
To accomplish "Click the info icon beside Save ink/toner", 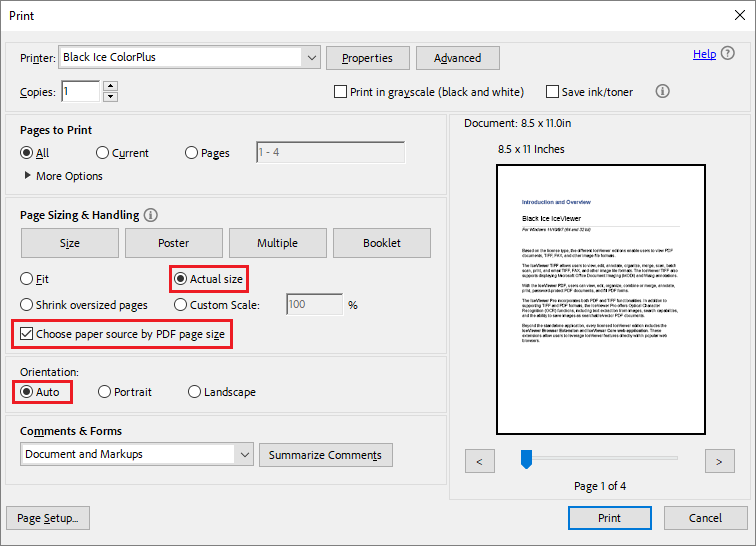I will (662, 91).
